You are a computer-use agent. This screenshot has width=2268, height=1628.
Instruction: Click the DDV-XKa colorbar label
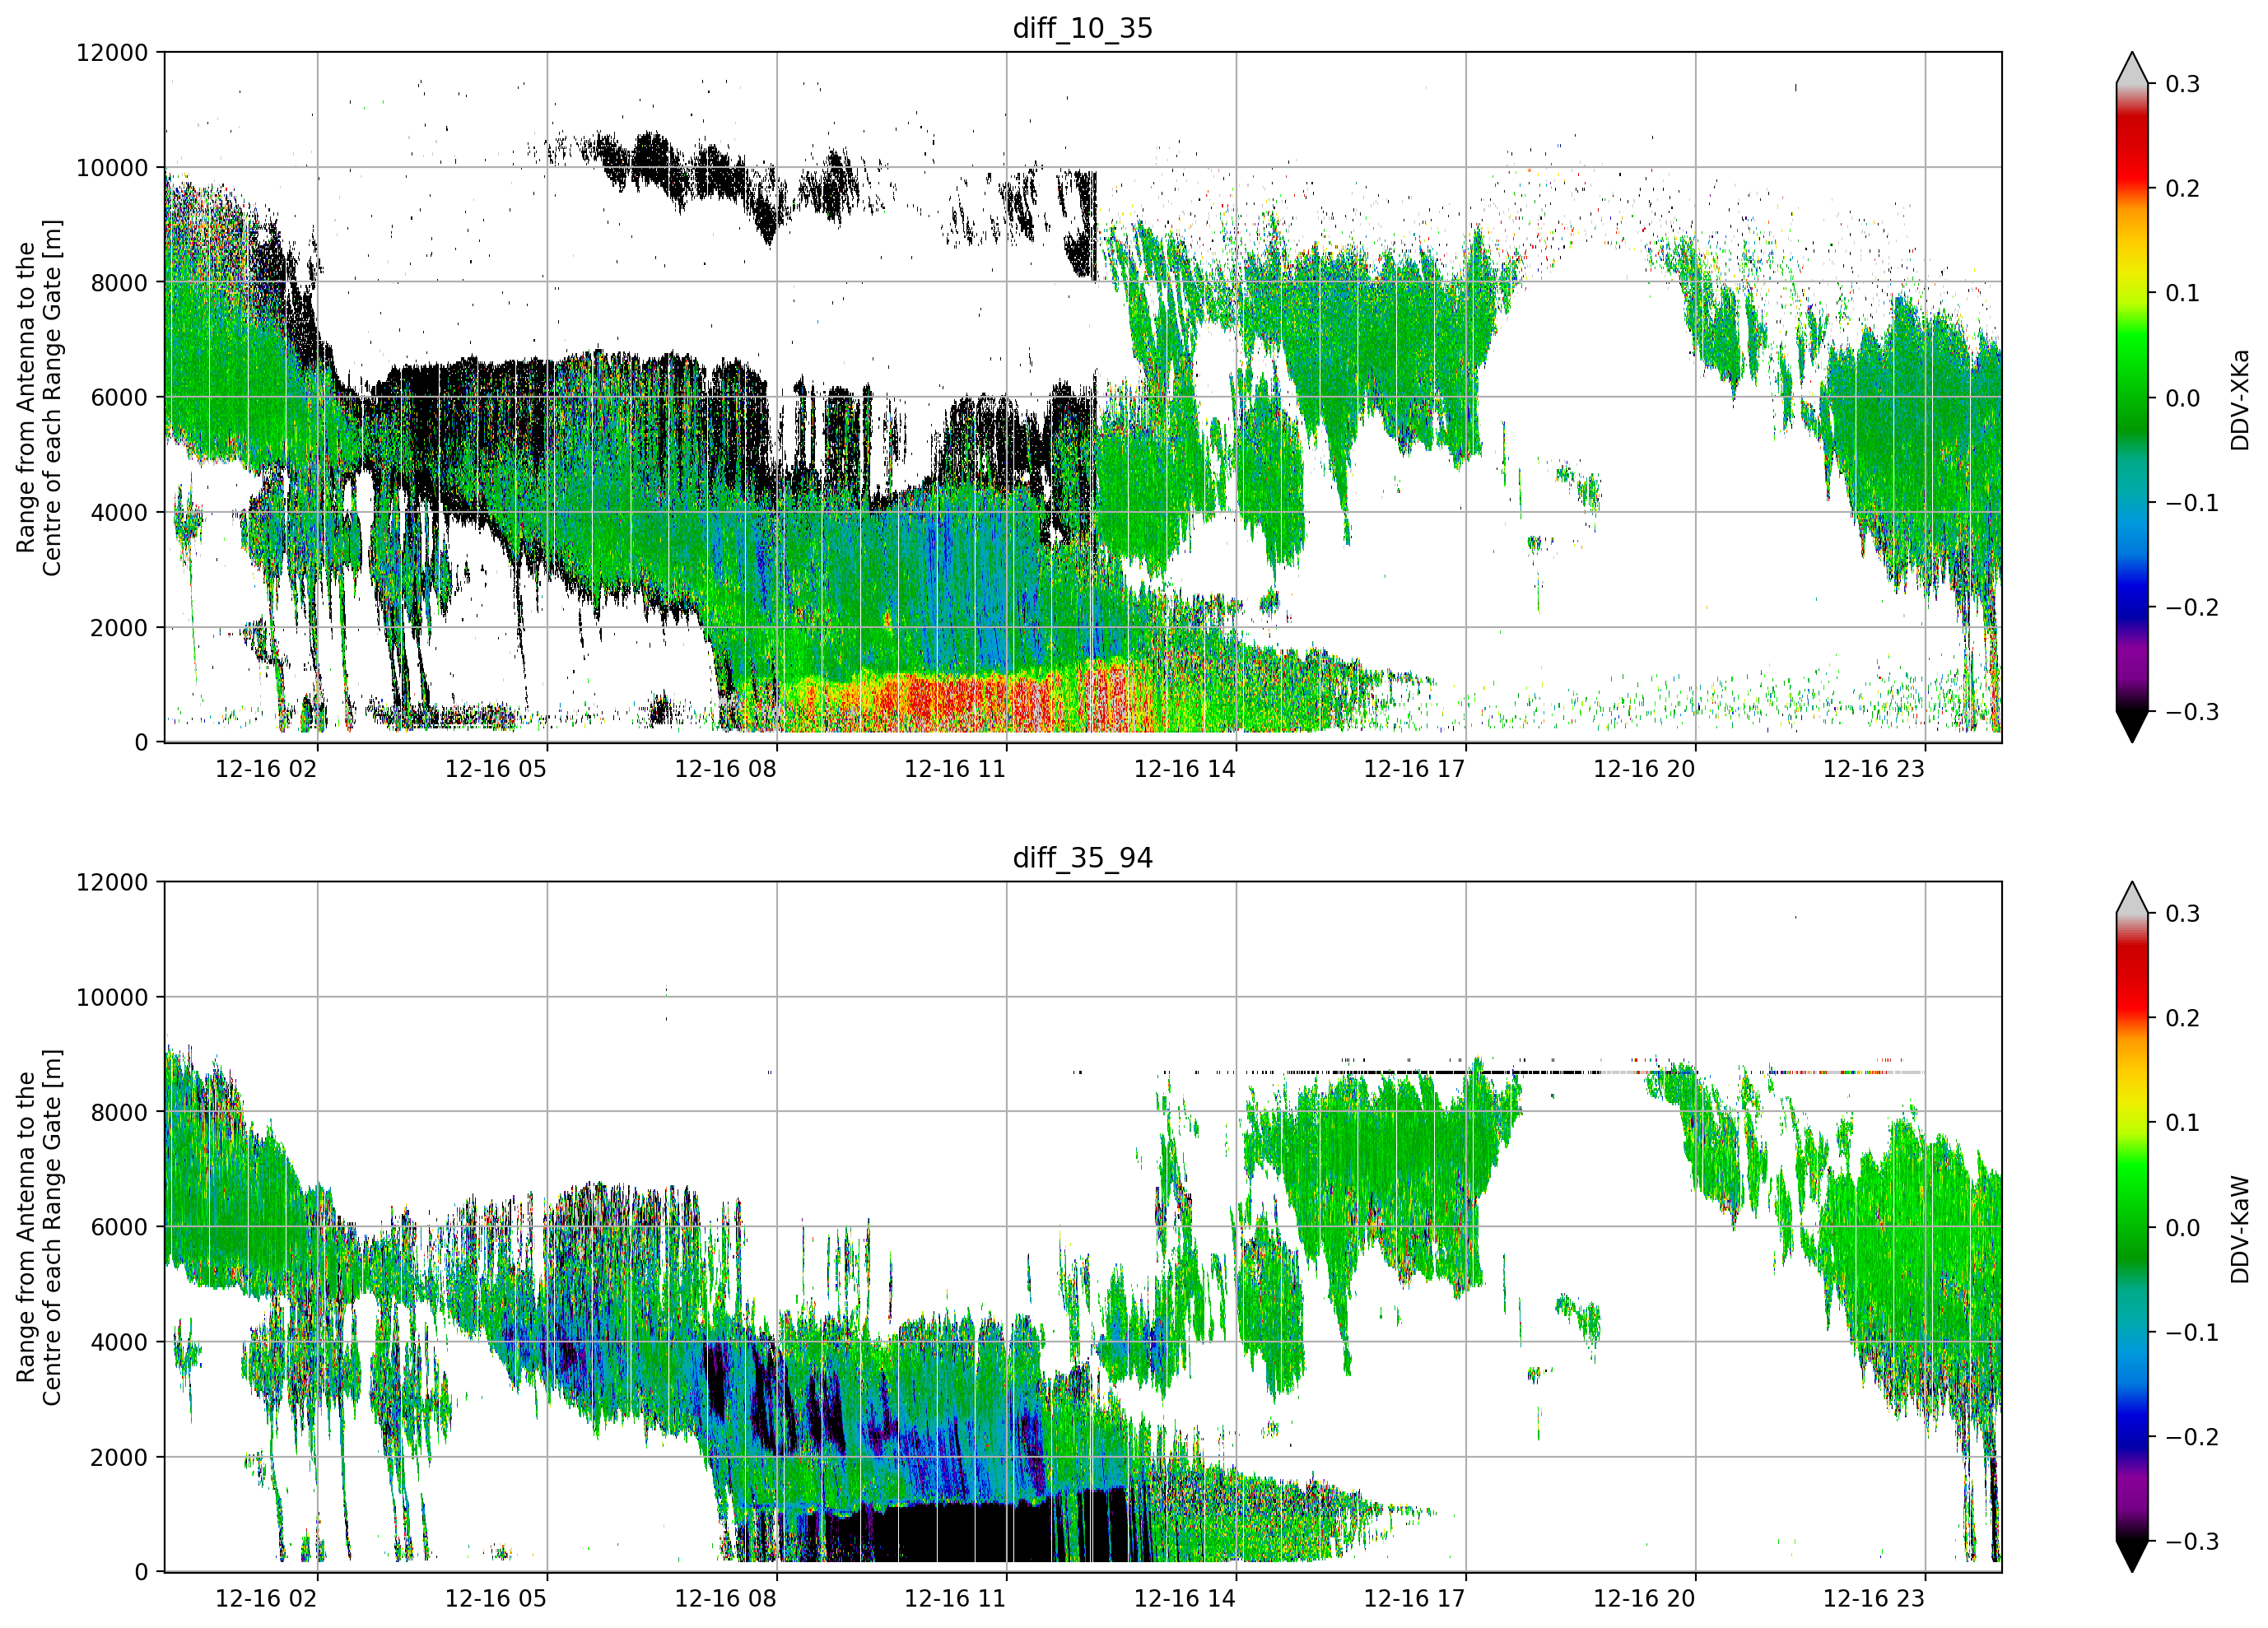point(2239,399)
